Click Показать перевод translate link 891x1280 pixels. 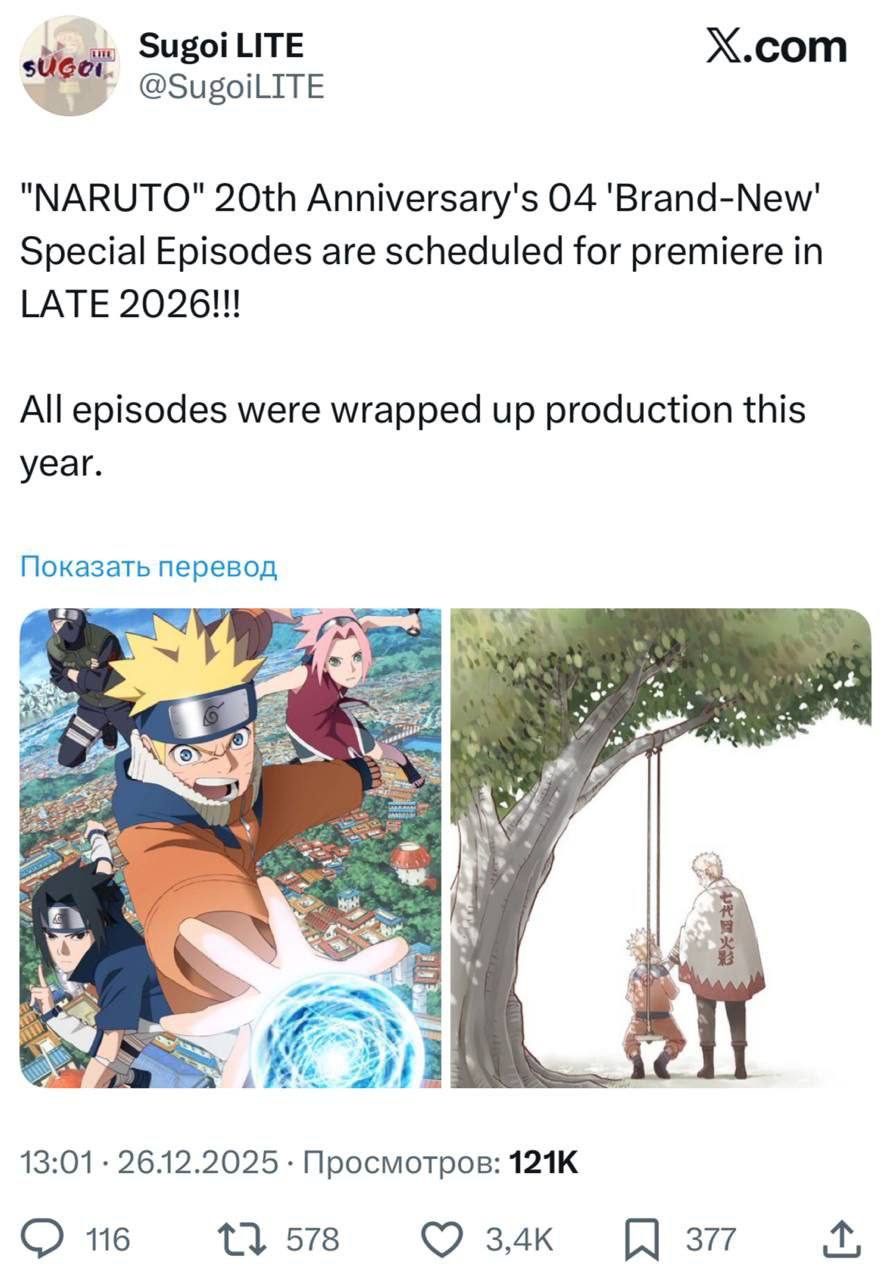(x=148, y=567)
